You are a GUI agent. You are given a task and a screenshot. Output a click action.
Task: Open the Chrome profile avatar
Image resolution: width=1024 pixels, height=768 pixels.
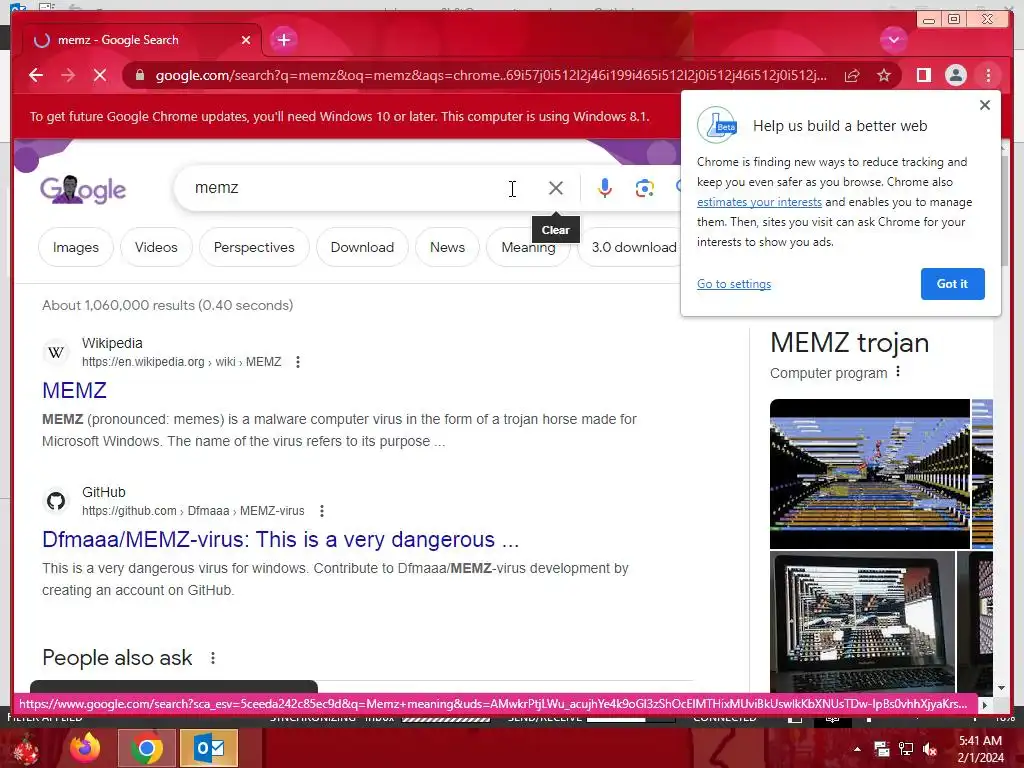[955, 75]
